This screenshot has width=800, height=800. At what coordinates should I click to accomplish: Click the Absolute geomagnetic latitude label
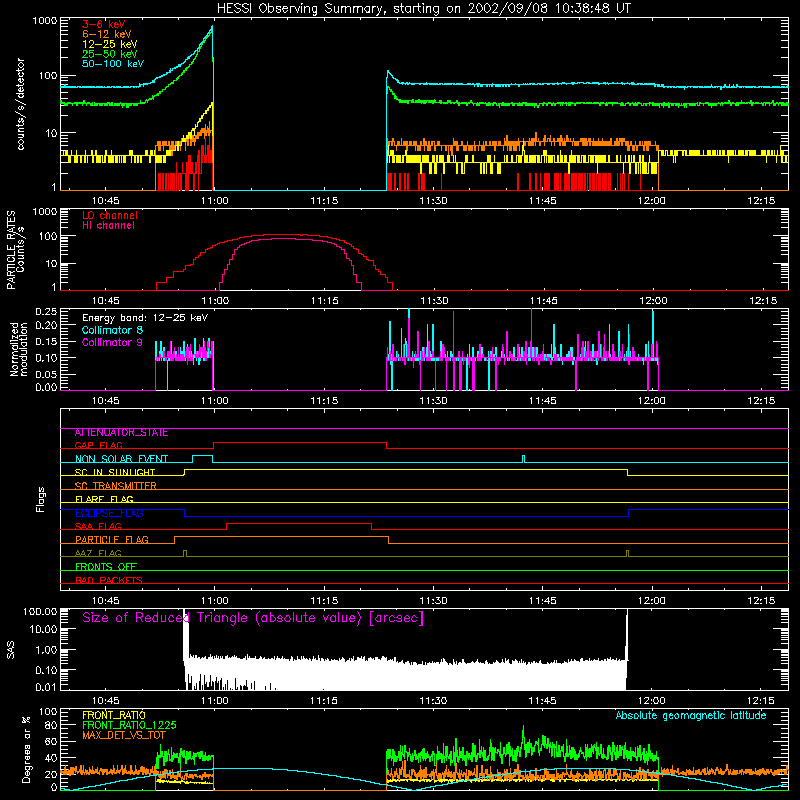pos(691,715)
